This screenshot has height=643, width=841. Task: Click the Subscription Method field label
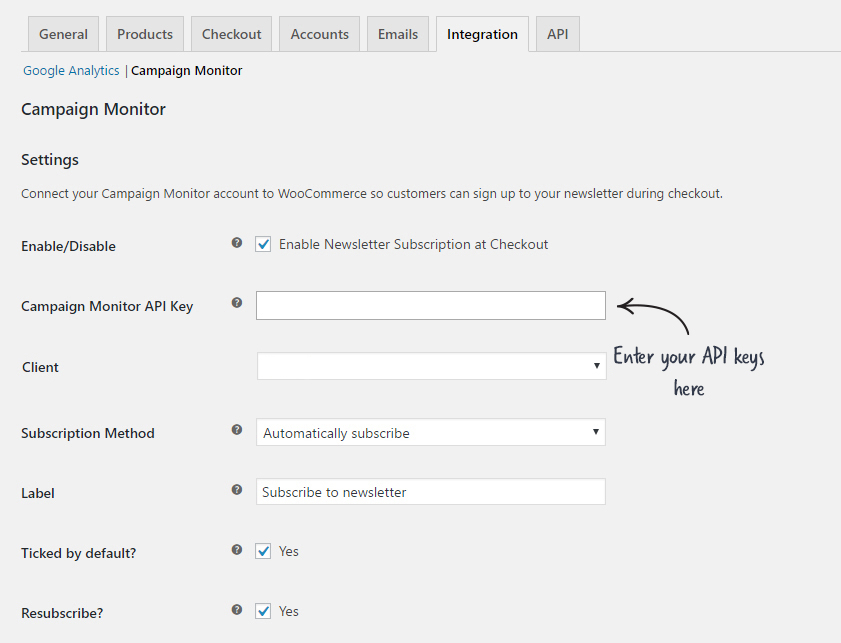tap(88, 433)
